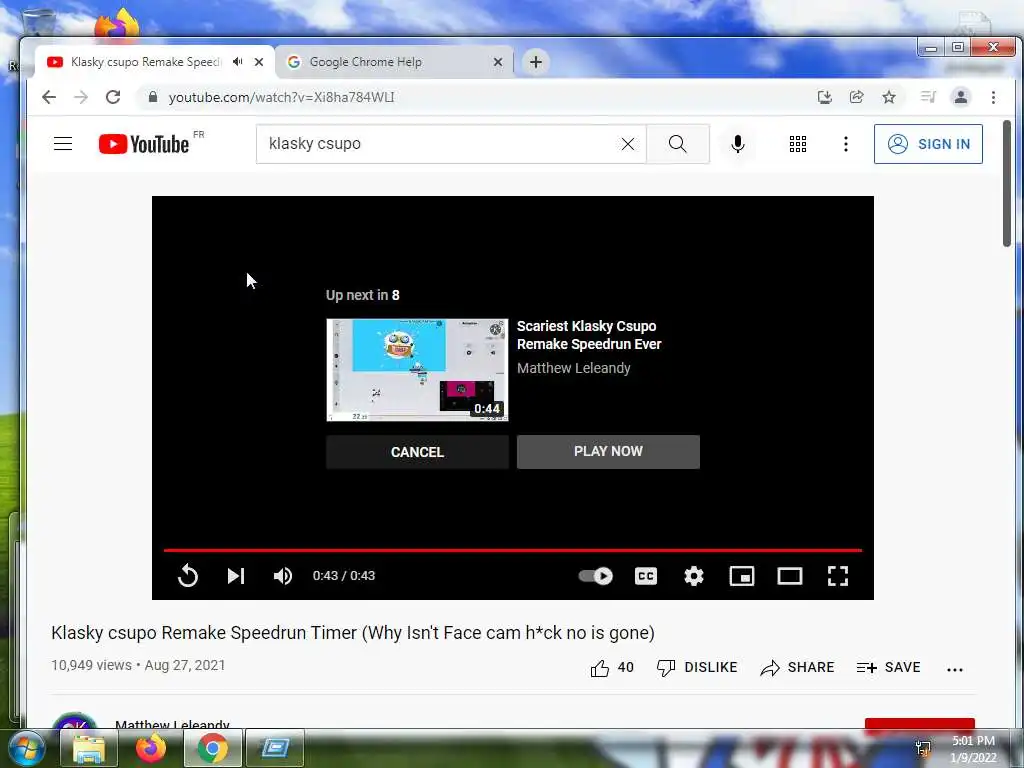Share the video via SHARE
Image resolution: width=1024 pixels, height=768 pixels.
coord(797,667)
